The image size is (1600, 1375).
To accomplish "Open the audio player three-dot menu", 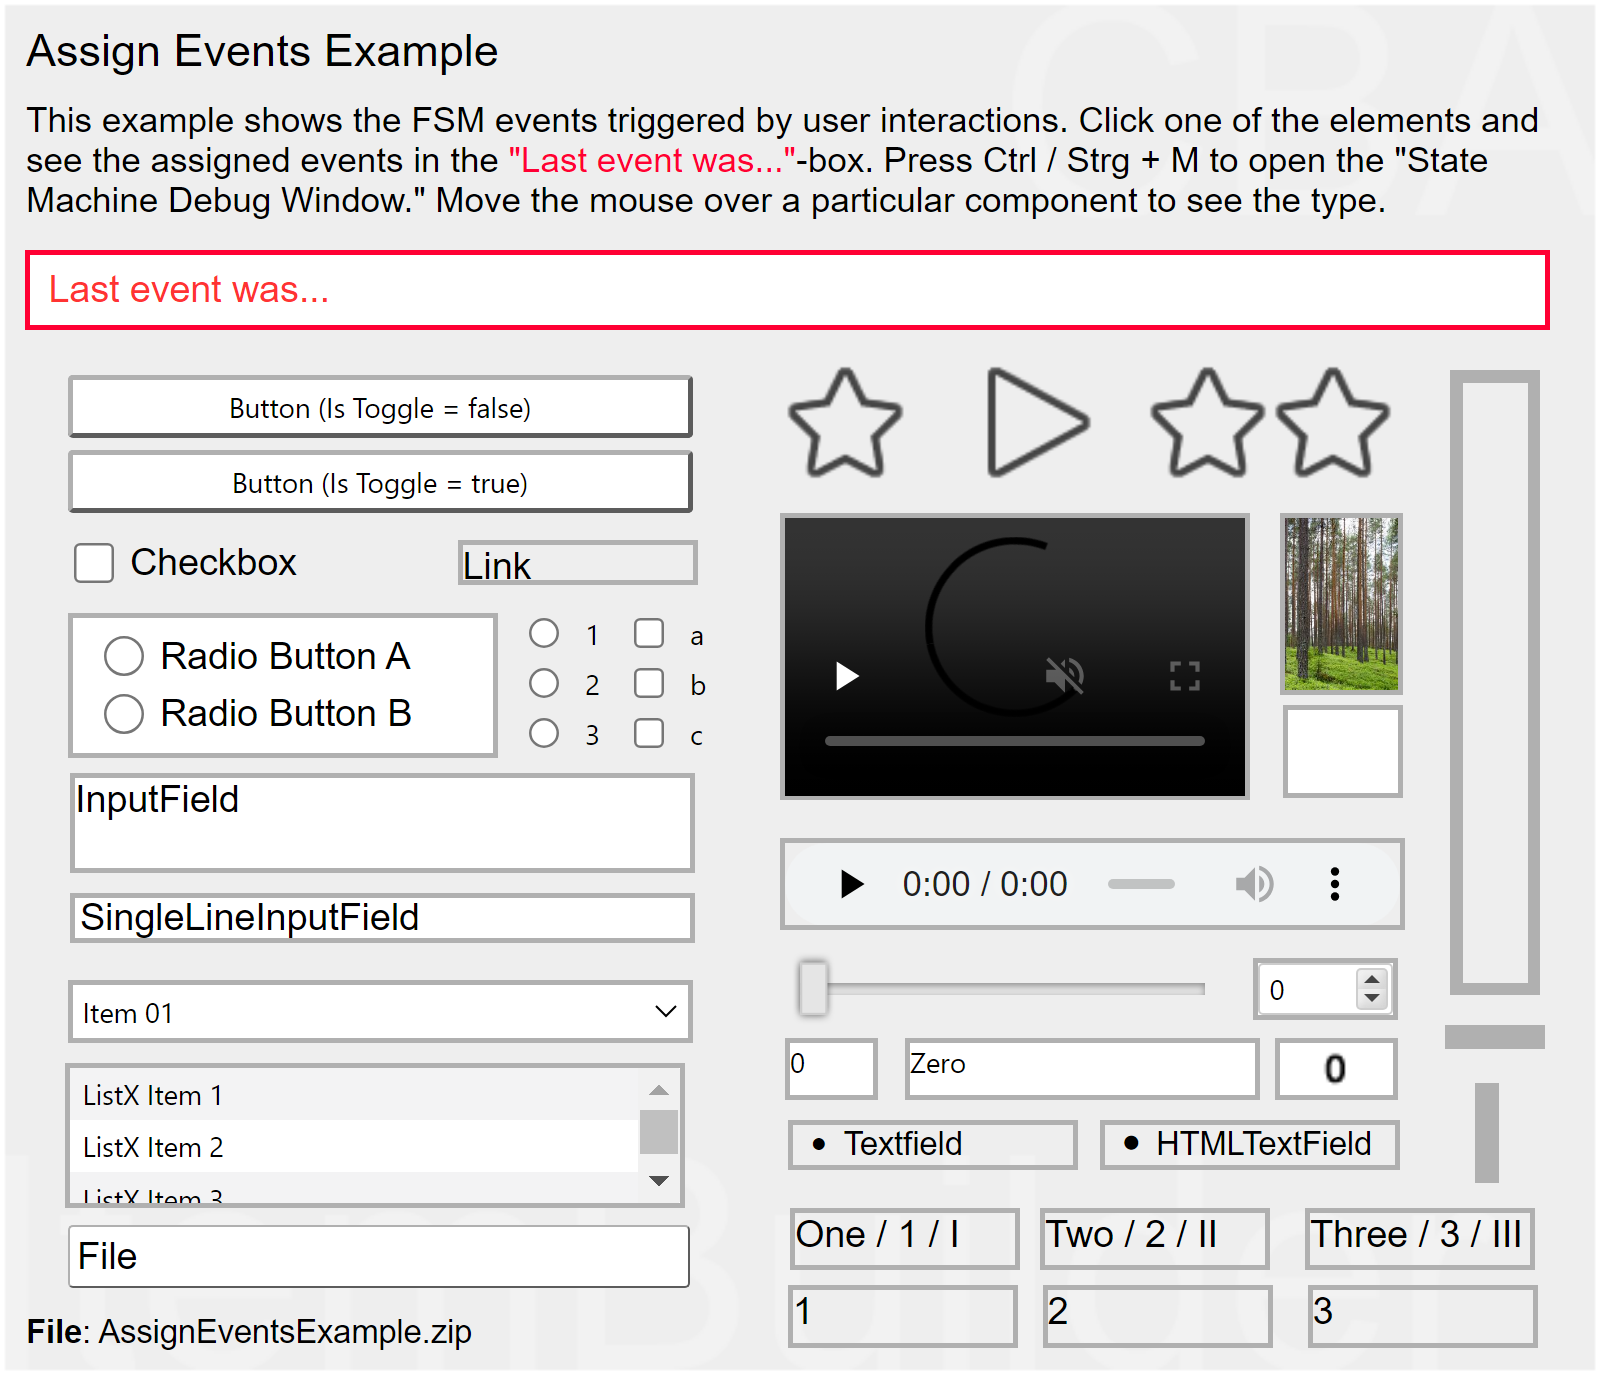I will point(1334,884).
